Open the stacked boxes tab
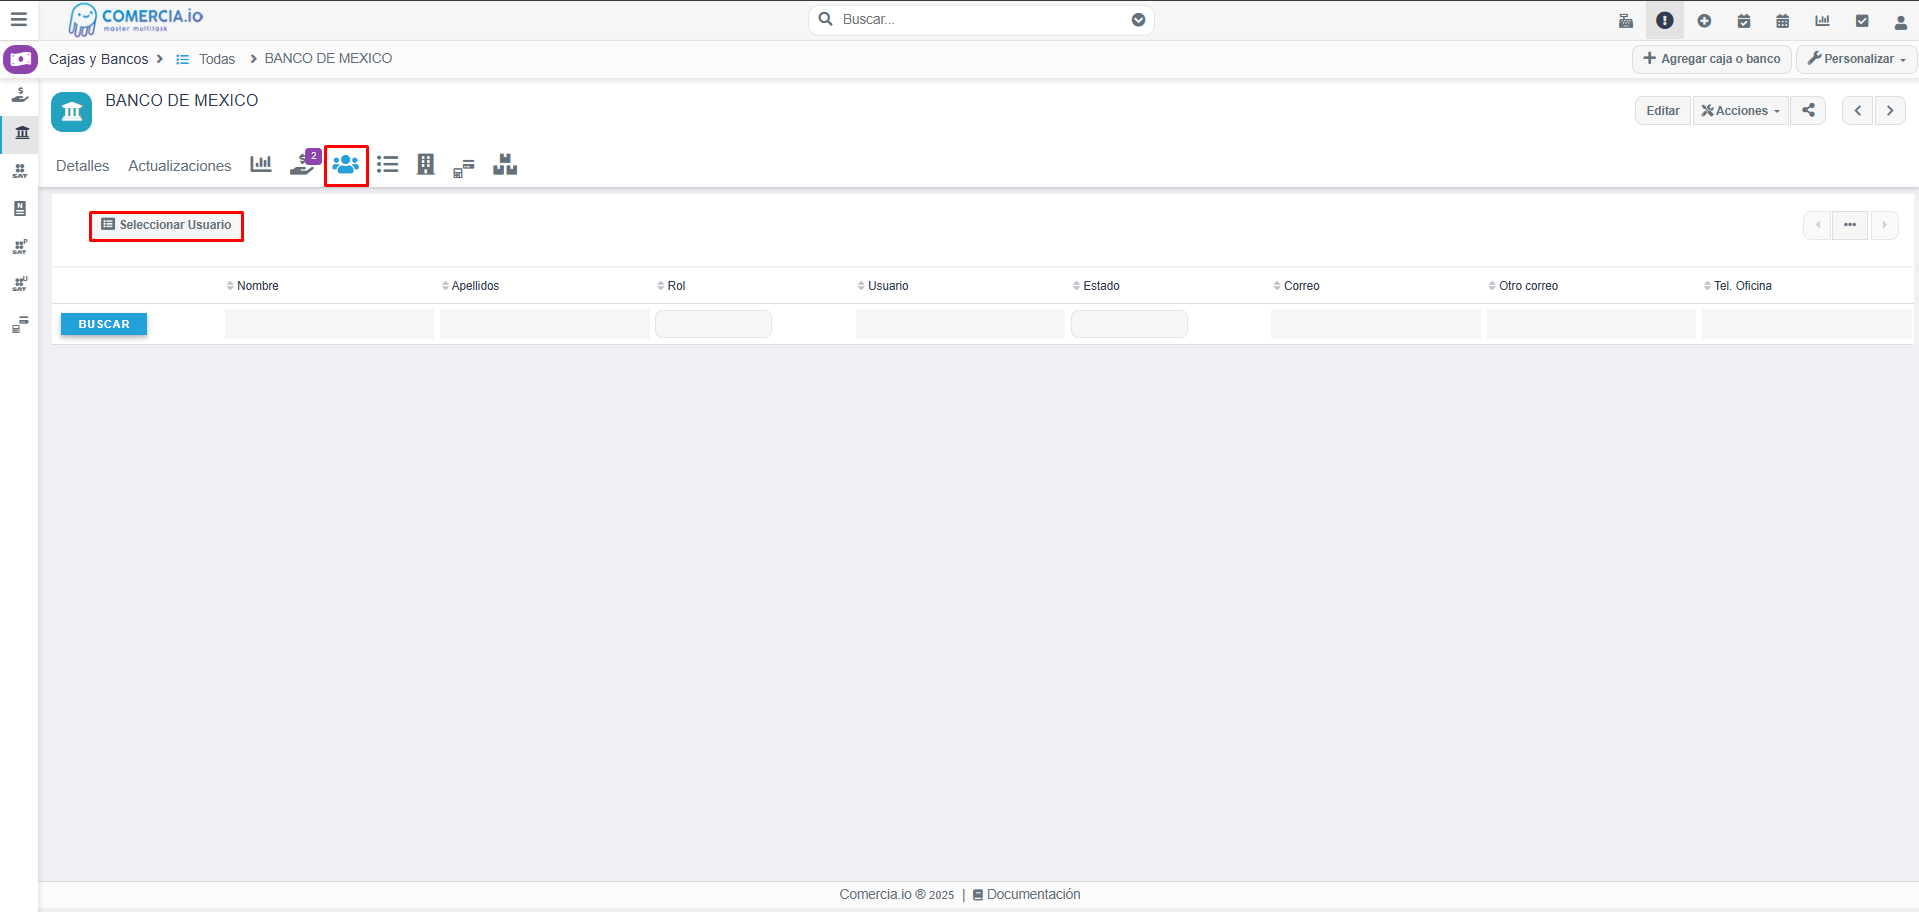Screen dimensions: 1919x912 505,164
